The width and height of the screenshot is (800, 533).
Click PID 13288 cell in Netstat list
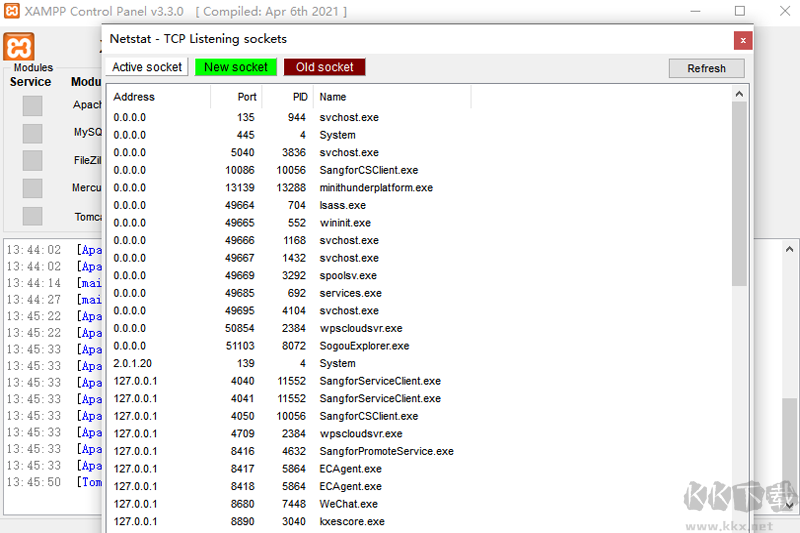coord(291,188)
